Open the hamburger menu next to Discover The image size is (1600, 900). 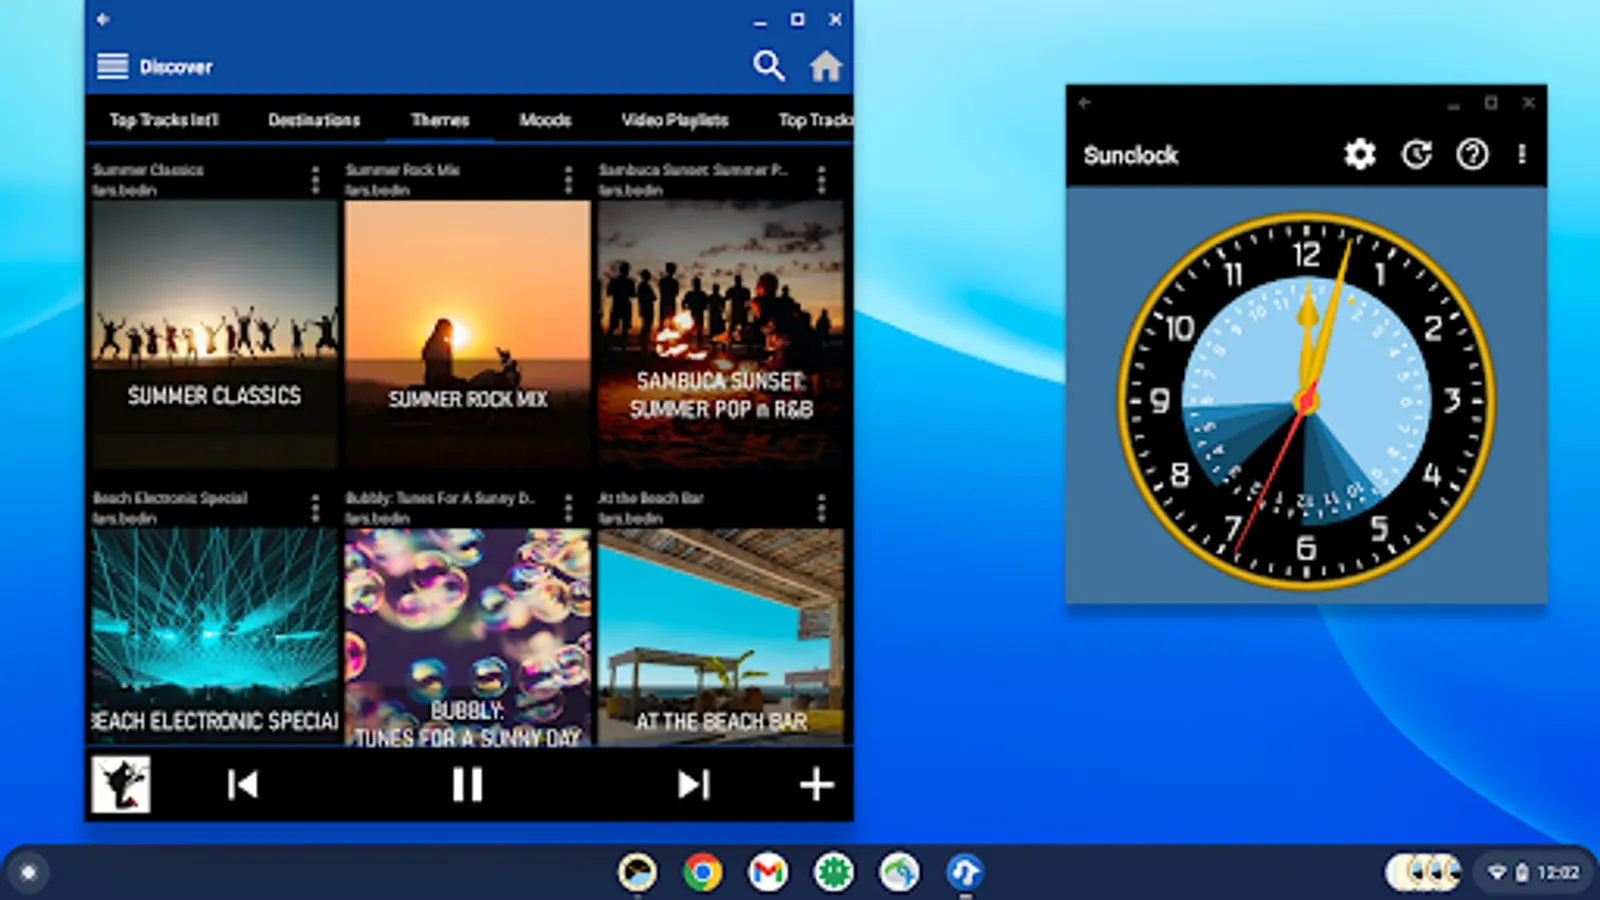112,66
